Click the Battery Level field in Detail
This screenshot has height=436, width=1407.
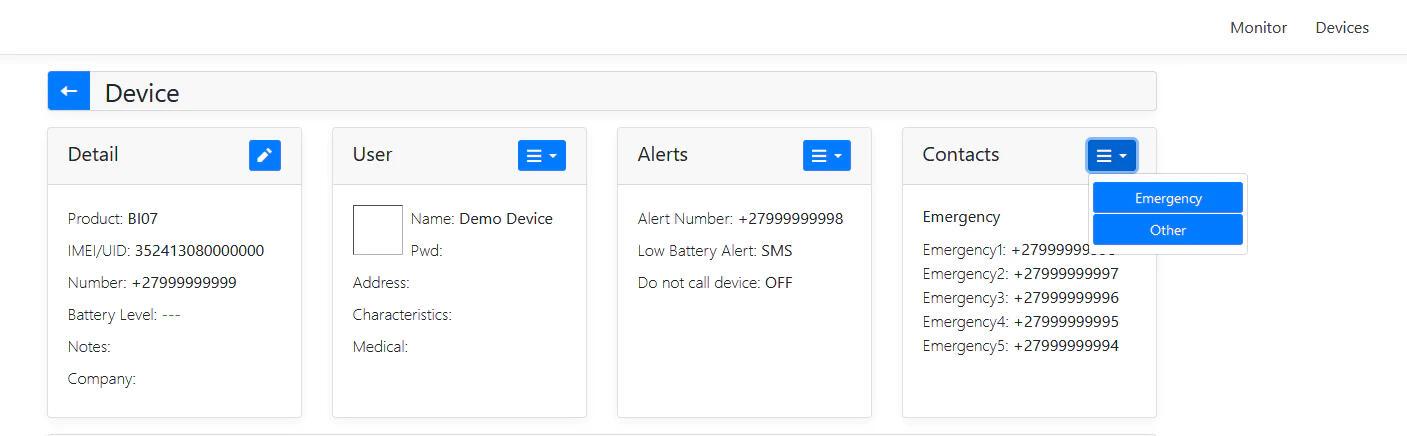click(x=124, y=315)
